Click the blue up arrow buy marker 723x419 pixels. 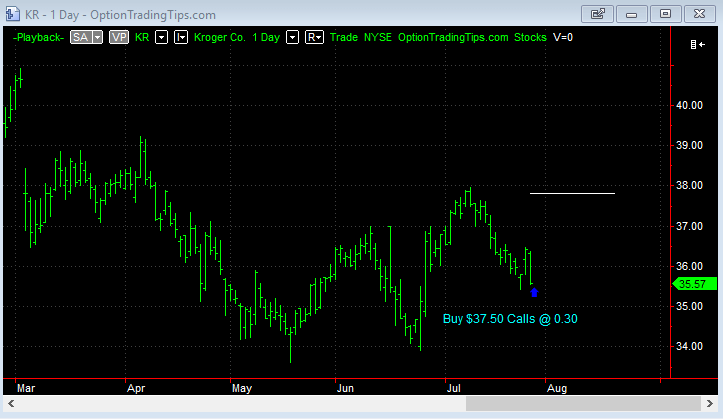534,292
